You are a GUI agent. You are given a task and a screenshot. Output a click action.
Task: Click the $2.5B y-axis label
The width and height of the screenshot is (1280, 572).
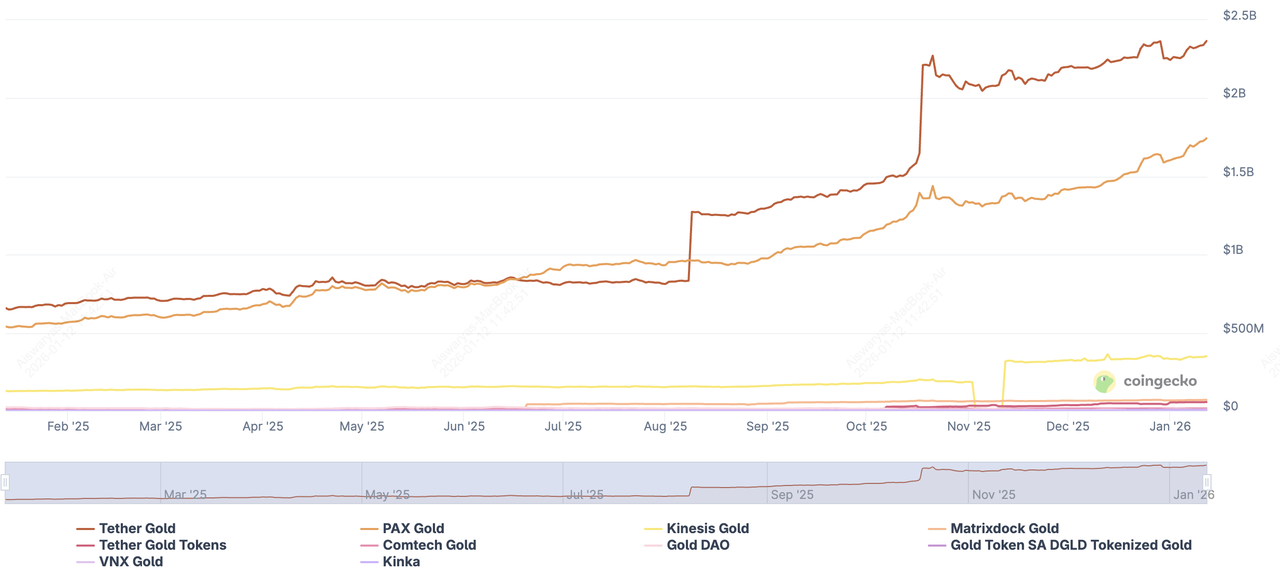[x=1239, y=16]
